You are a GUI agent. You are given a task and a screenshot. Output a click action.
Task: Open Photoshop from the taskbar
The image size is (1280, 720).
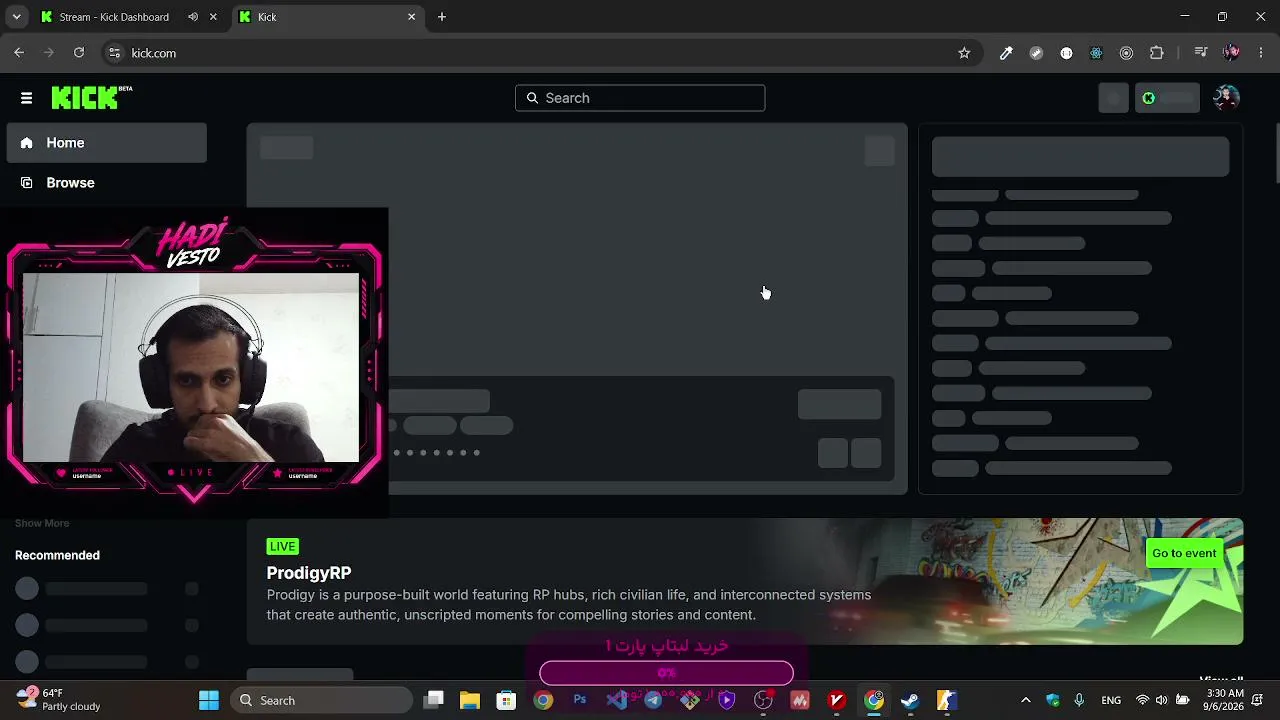[580, 700]
